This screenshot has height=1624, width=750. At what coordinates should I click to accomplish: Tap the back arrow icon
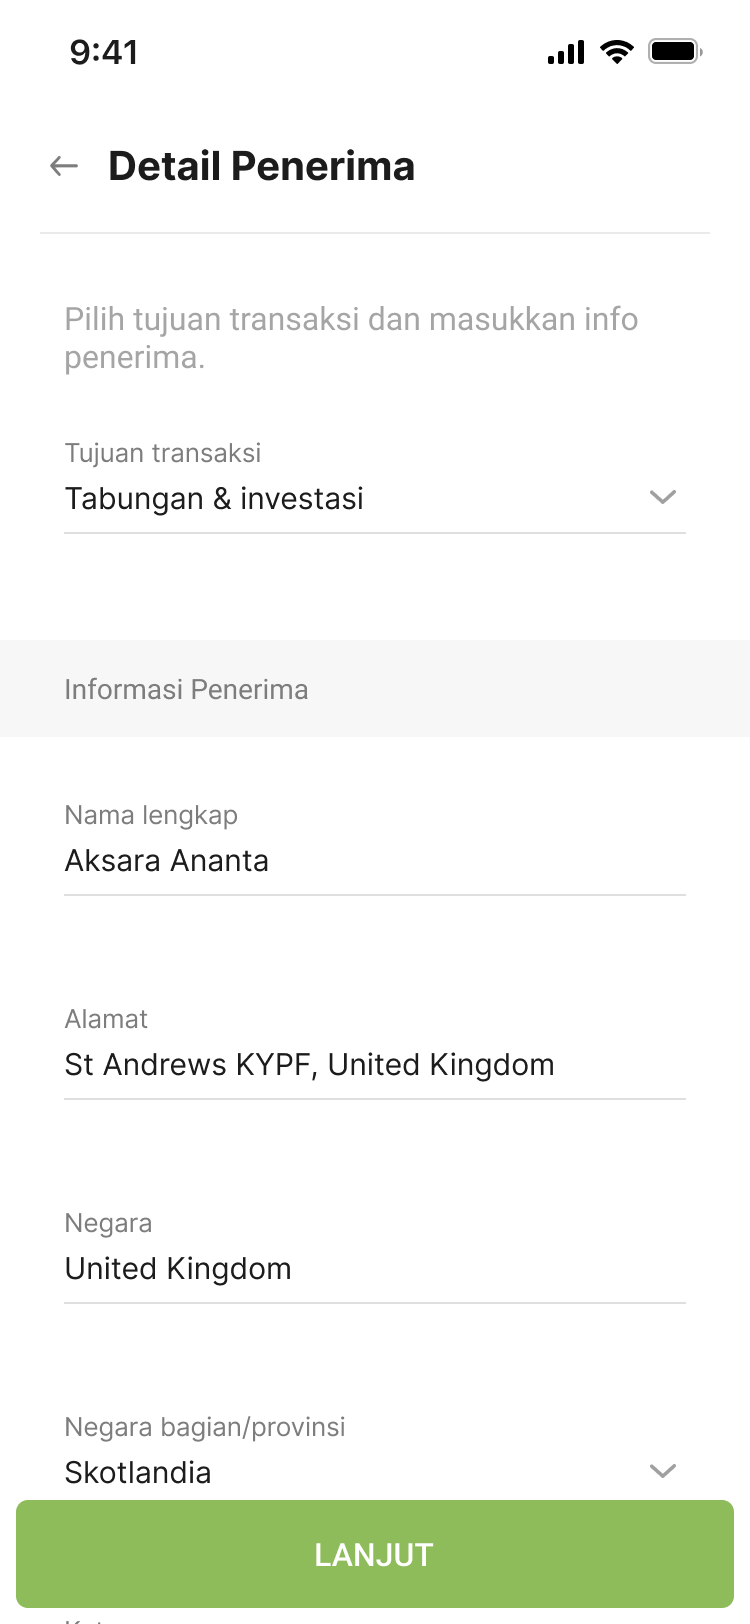click(x=64, y=166)
